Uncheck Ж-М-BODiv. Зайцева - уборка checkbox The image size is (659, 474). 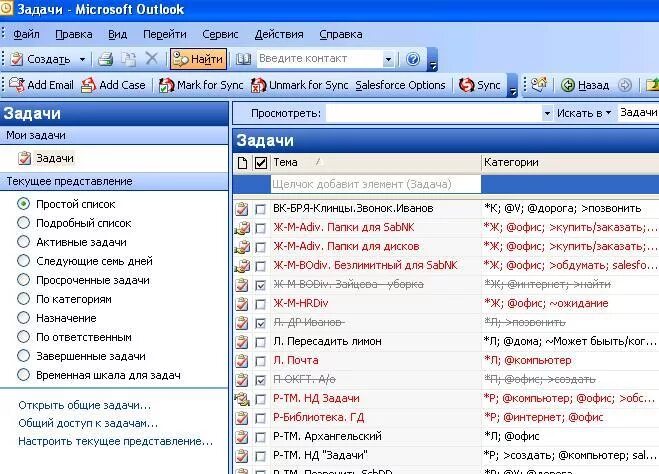click(261, 285)
